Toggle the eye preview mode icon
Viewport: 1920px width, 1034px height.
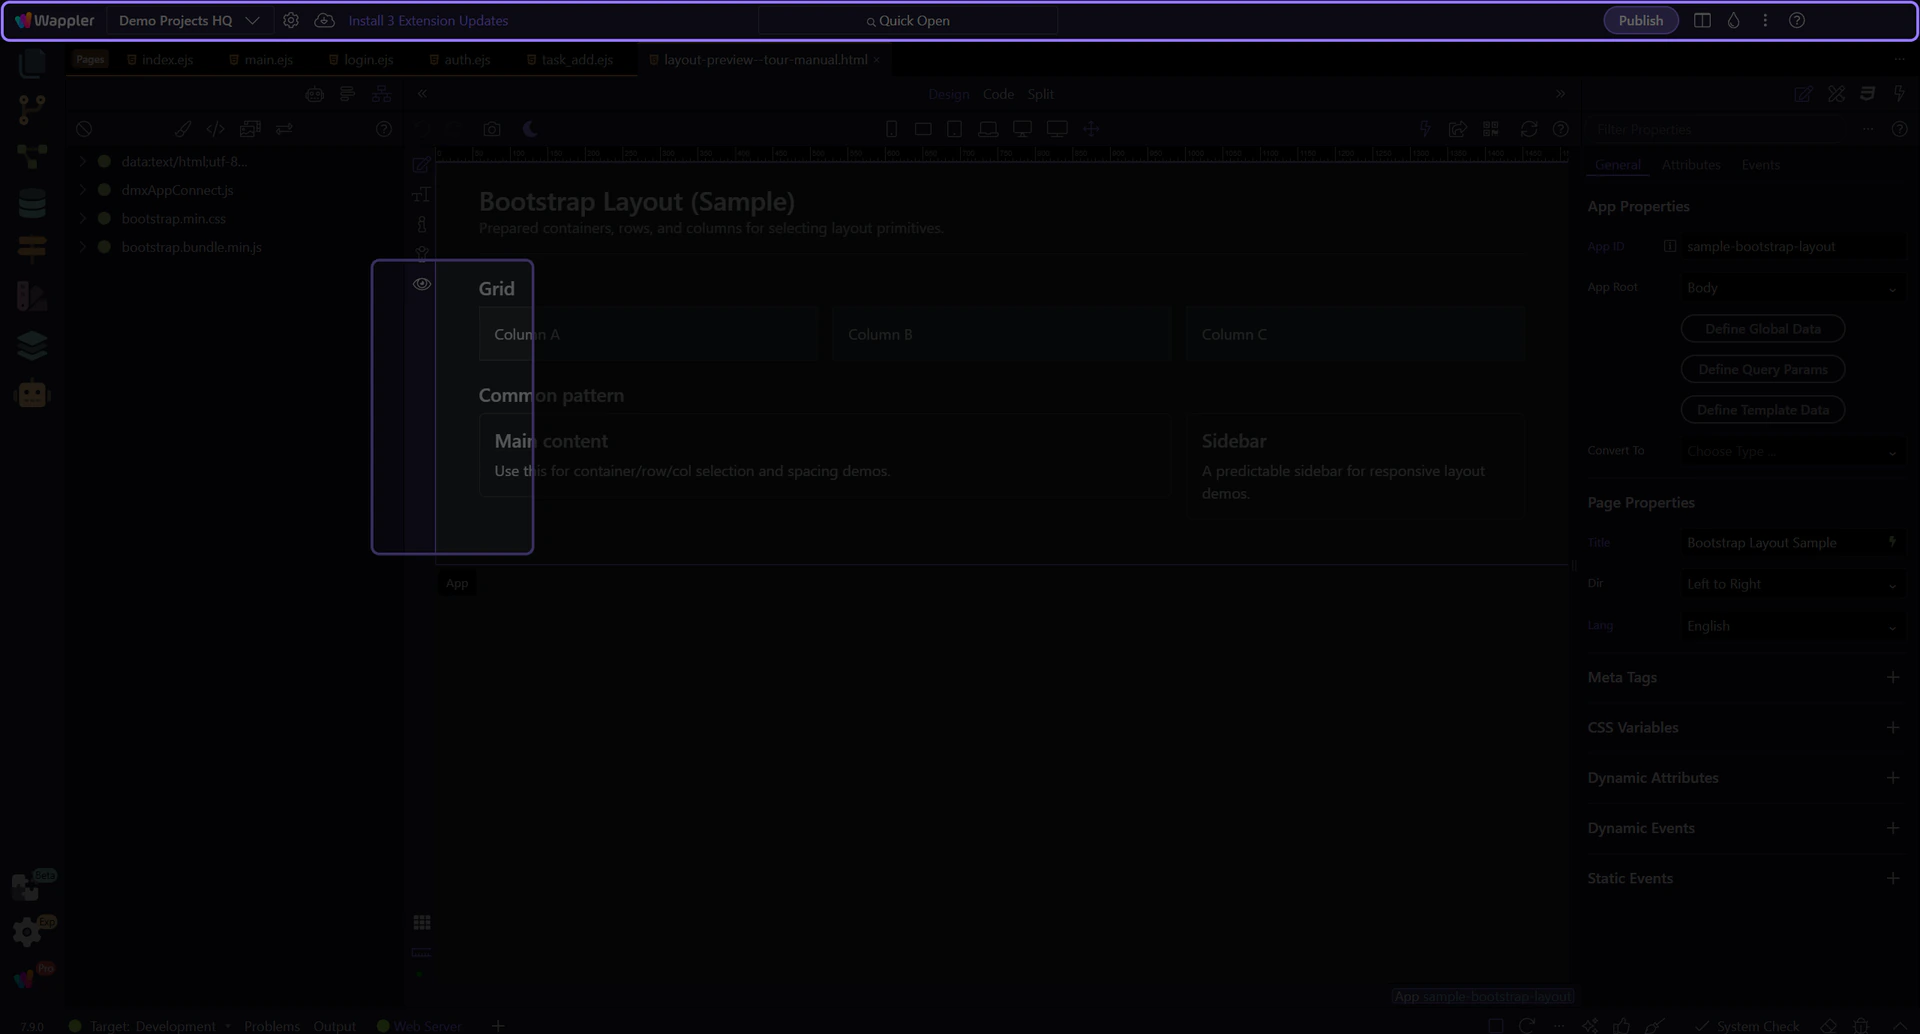click(x=422, y=284)
